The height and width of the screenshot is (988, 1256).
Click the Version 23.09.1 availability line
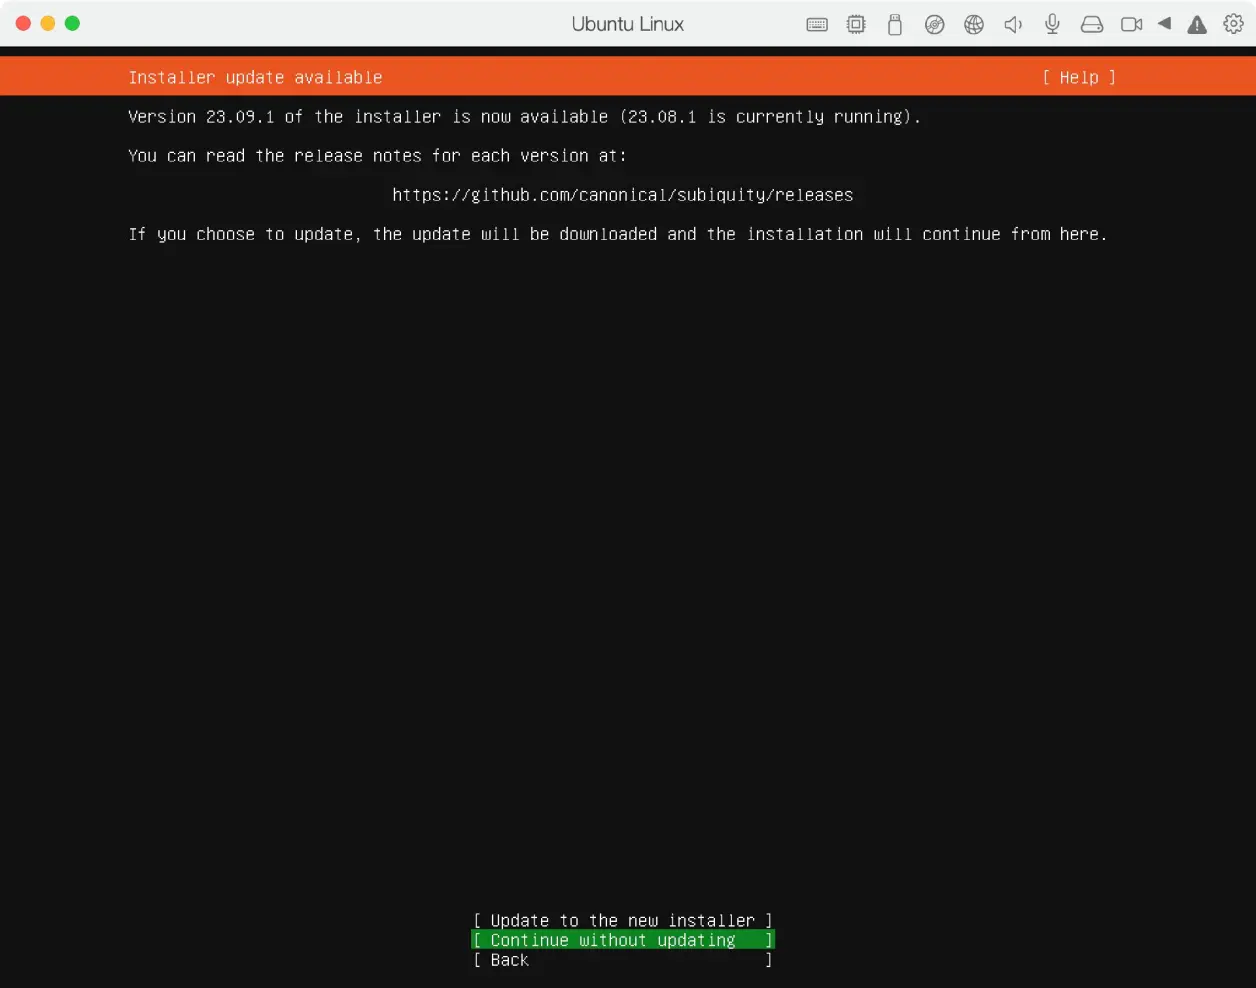pyautogui.click(x=524, y=117)
